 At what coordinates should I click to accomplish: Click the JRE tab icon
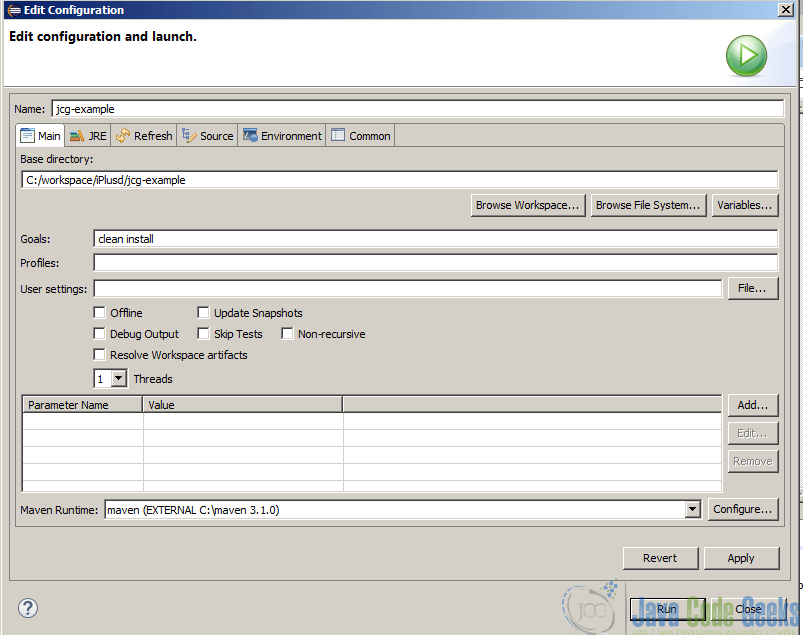click(x=75, y=135)
